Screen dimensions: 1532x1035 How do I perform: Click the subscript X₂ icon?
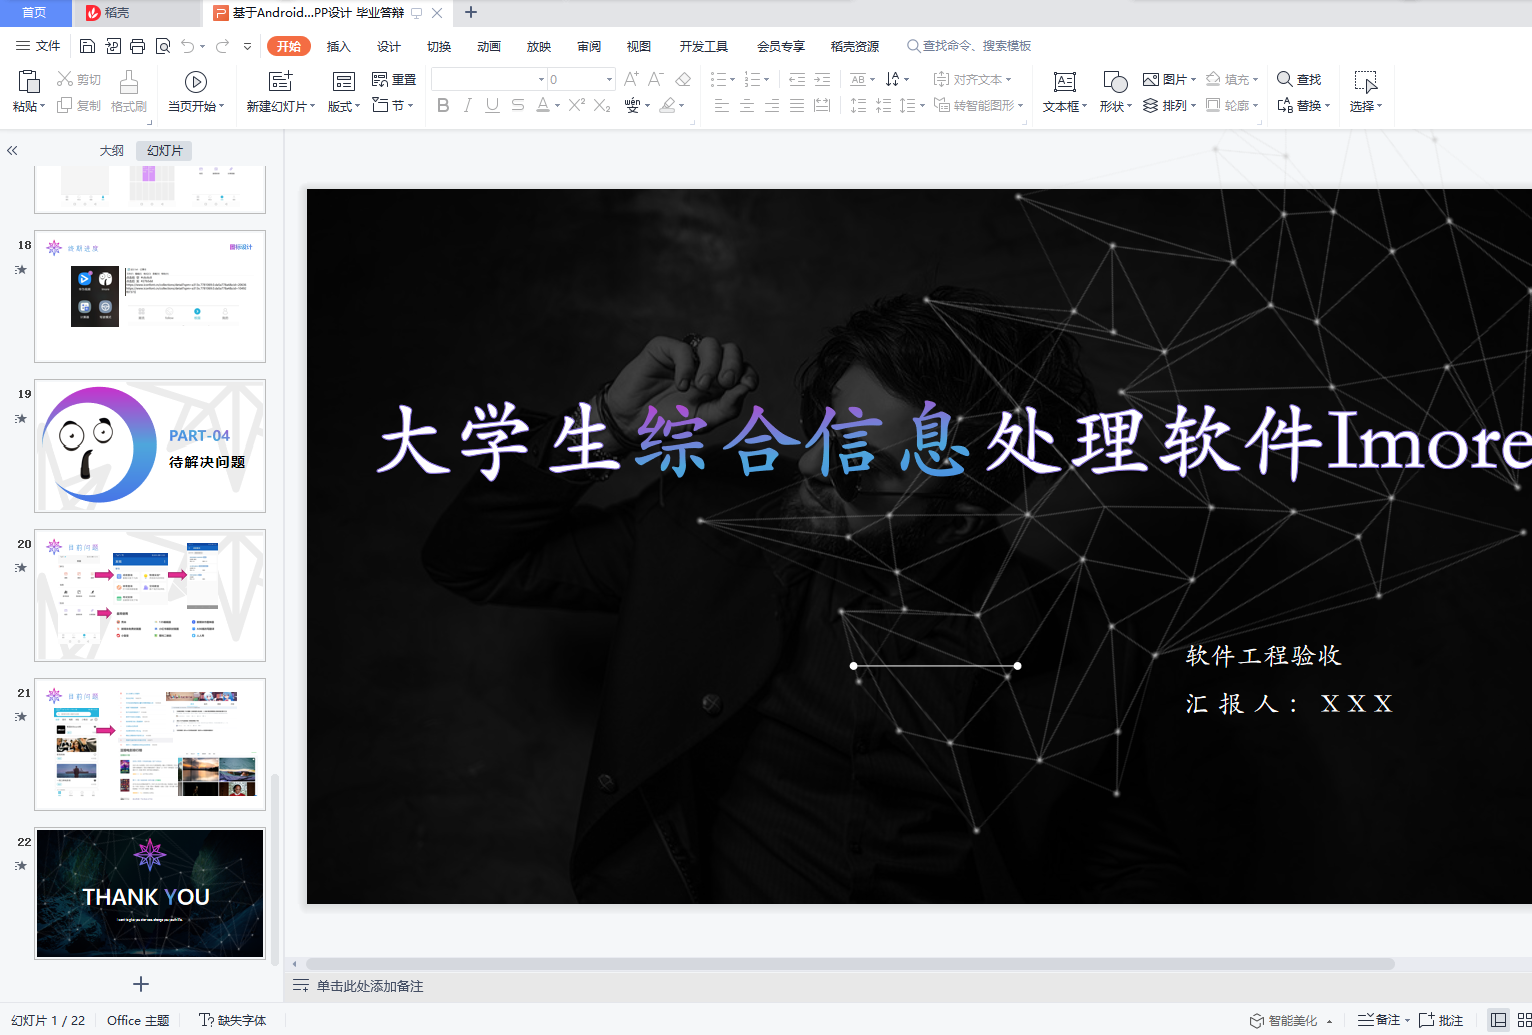pos(602,105)
